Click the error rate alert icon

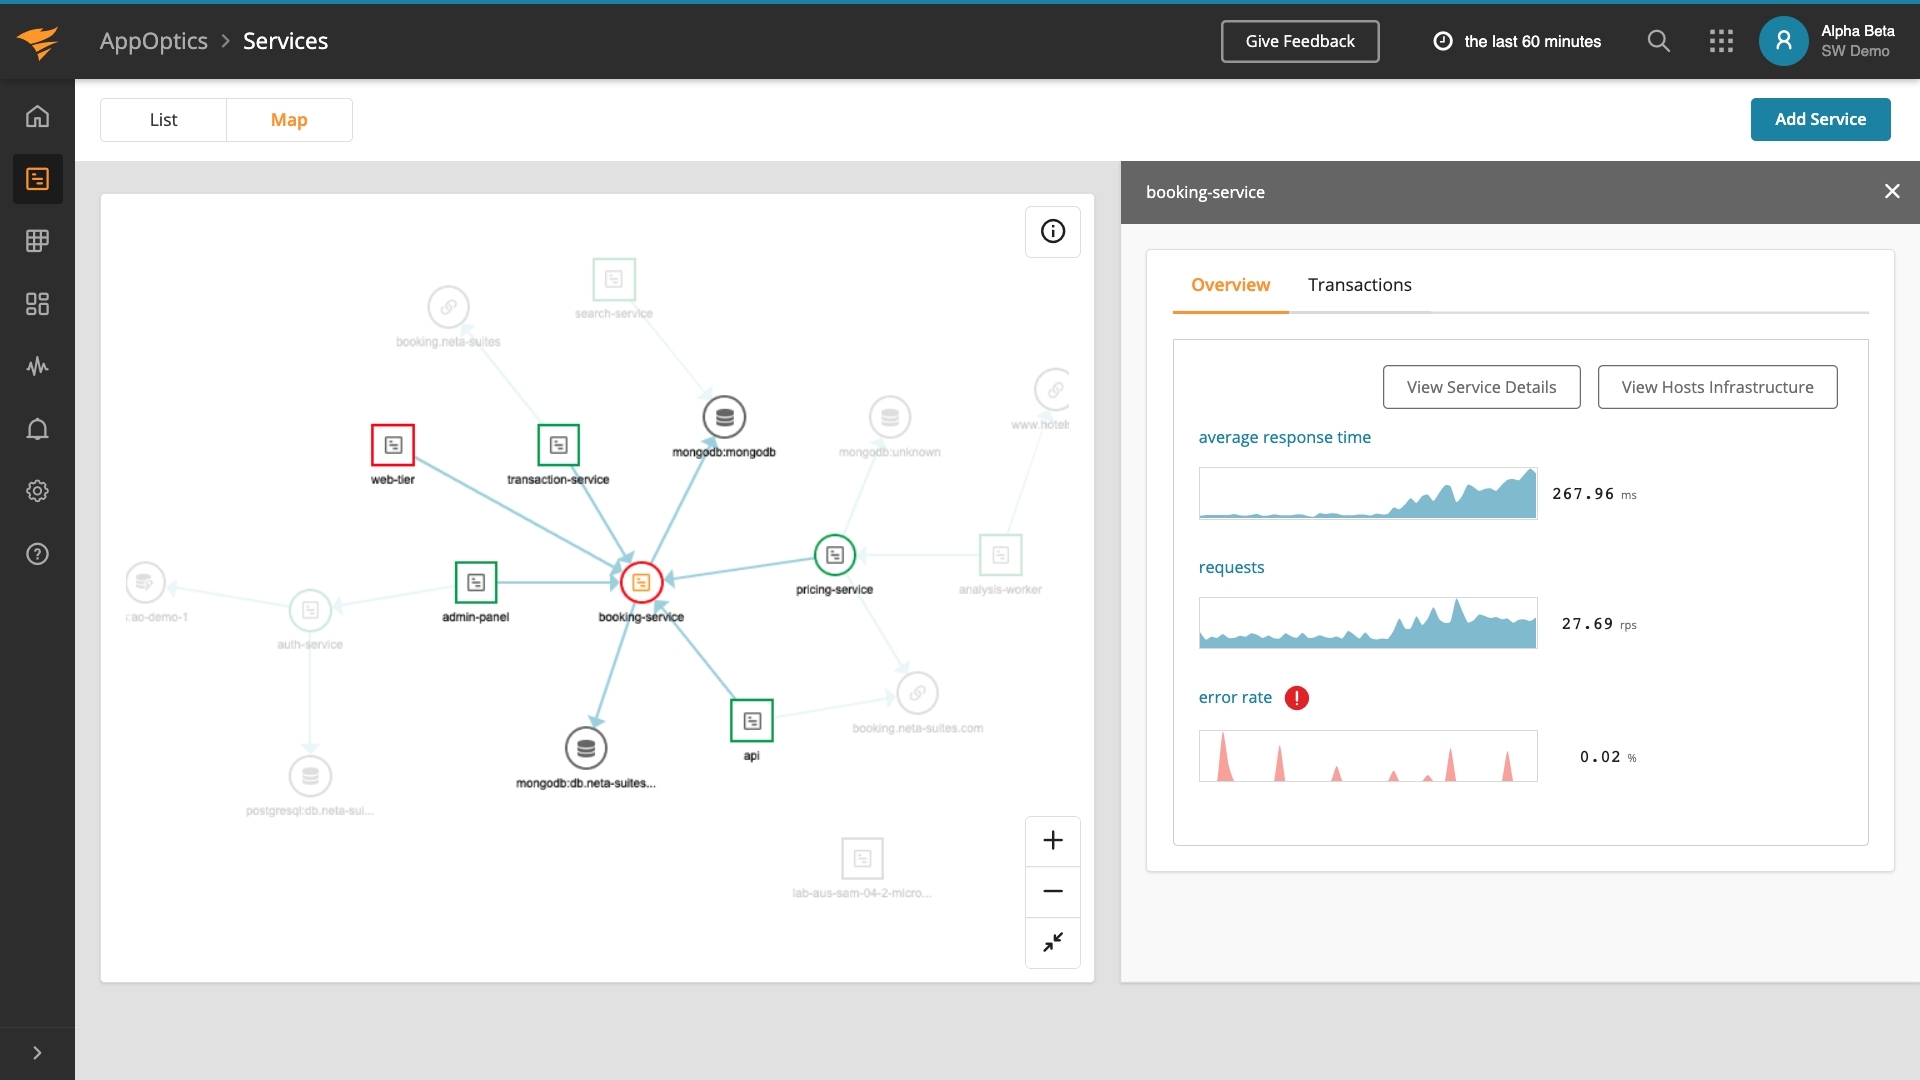[1296, 698]
